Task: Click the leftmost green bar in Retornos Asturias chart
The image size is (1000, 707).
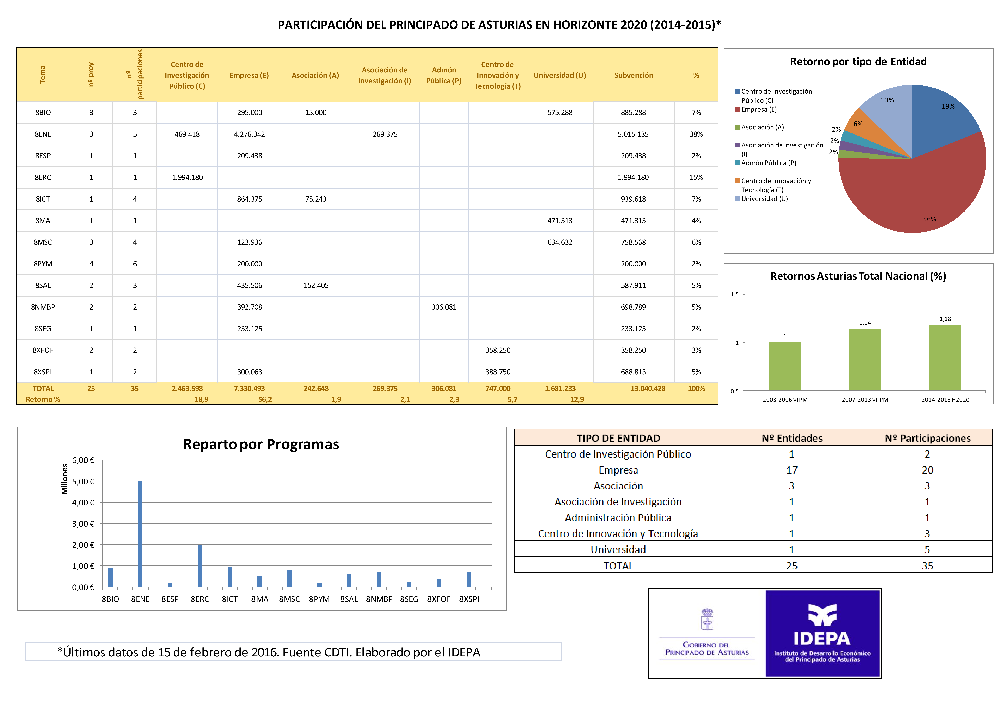Action: [x=784, y=366]
